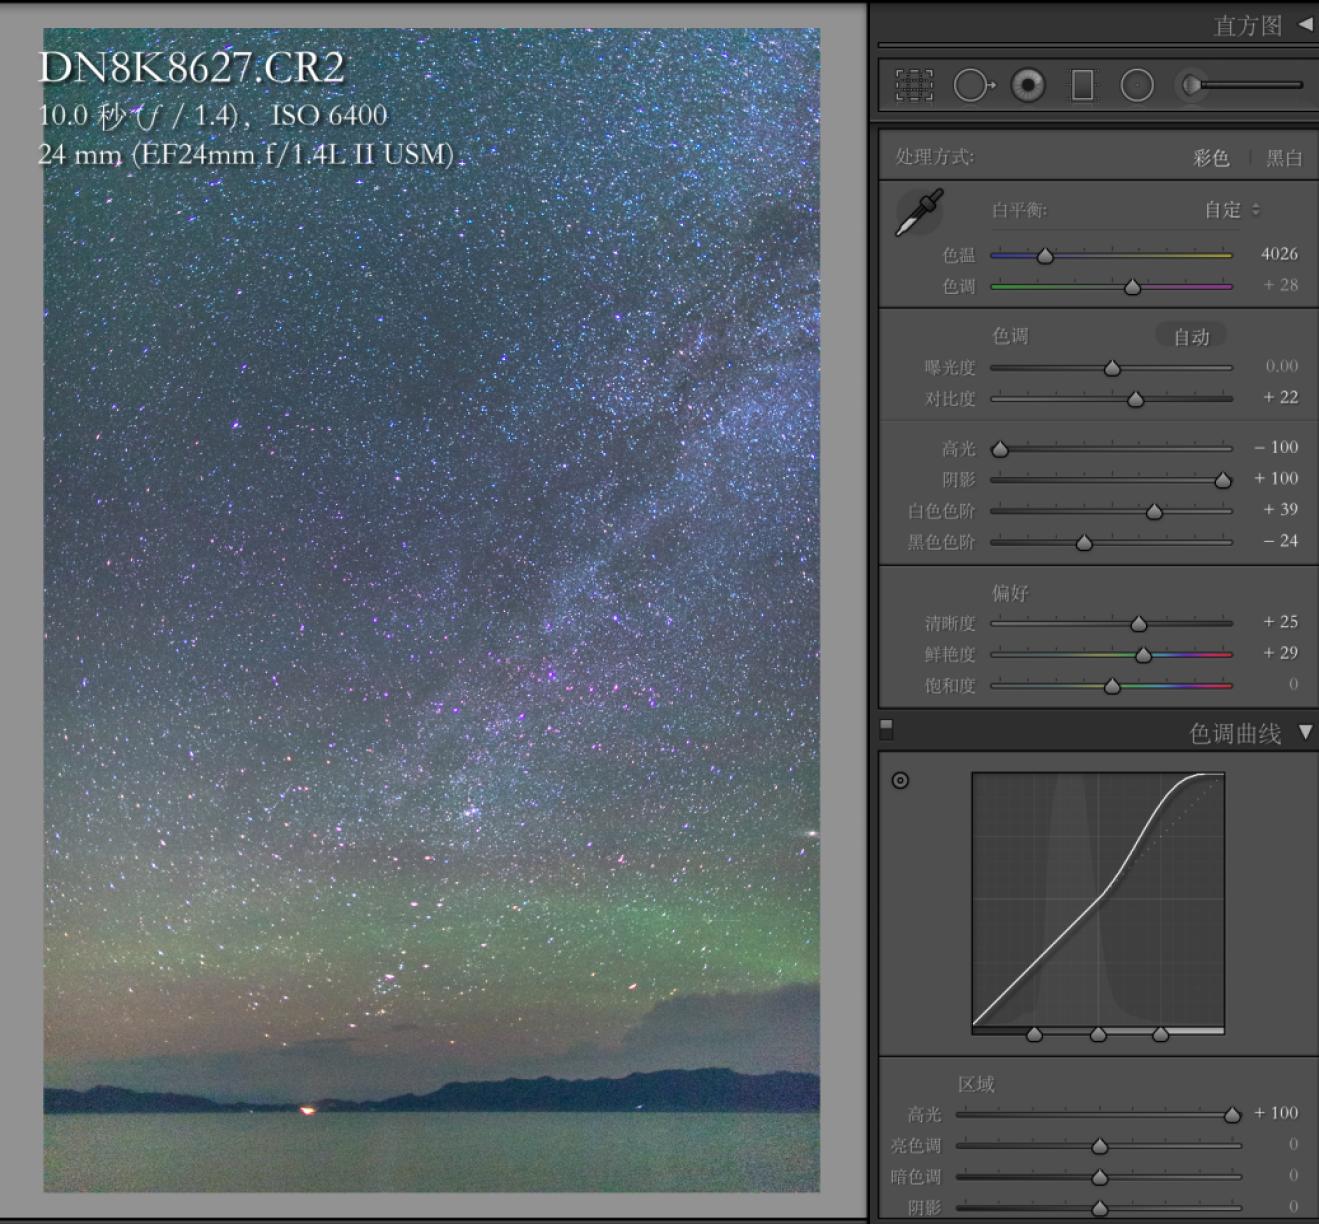Select the Radial Filter tool

tap(1137, 86)
